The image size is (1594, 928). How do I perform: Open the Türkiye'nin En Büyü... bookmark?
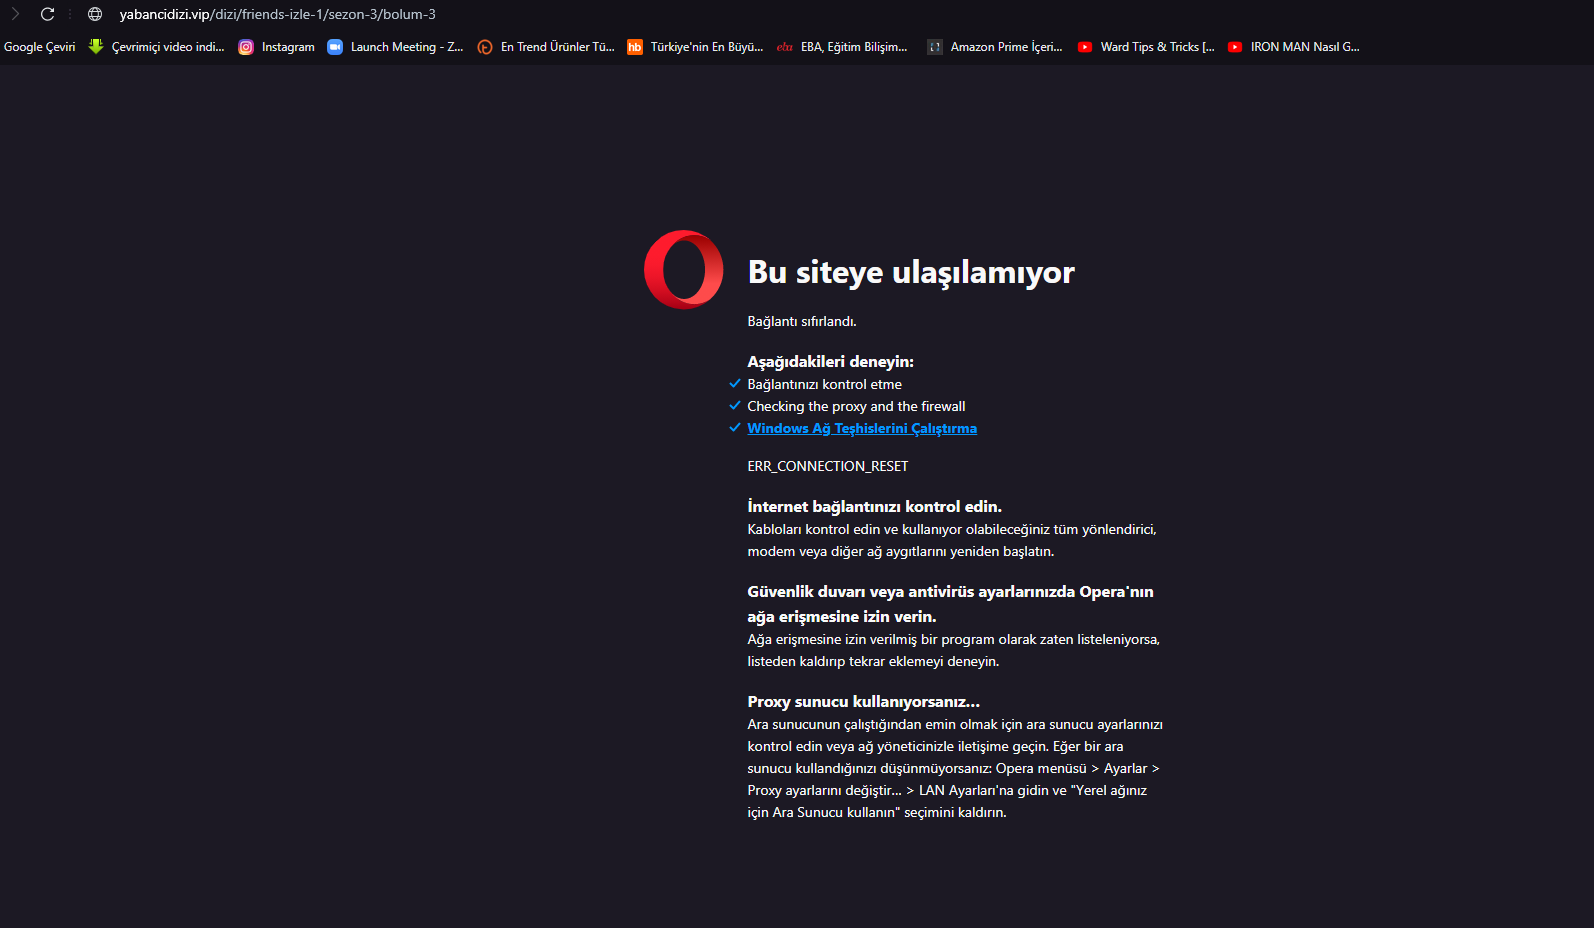(x=706, y=47)
